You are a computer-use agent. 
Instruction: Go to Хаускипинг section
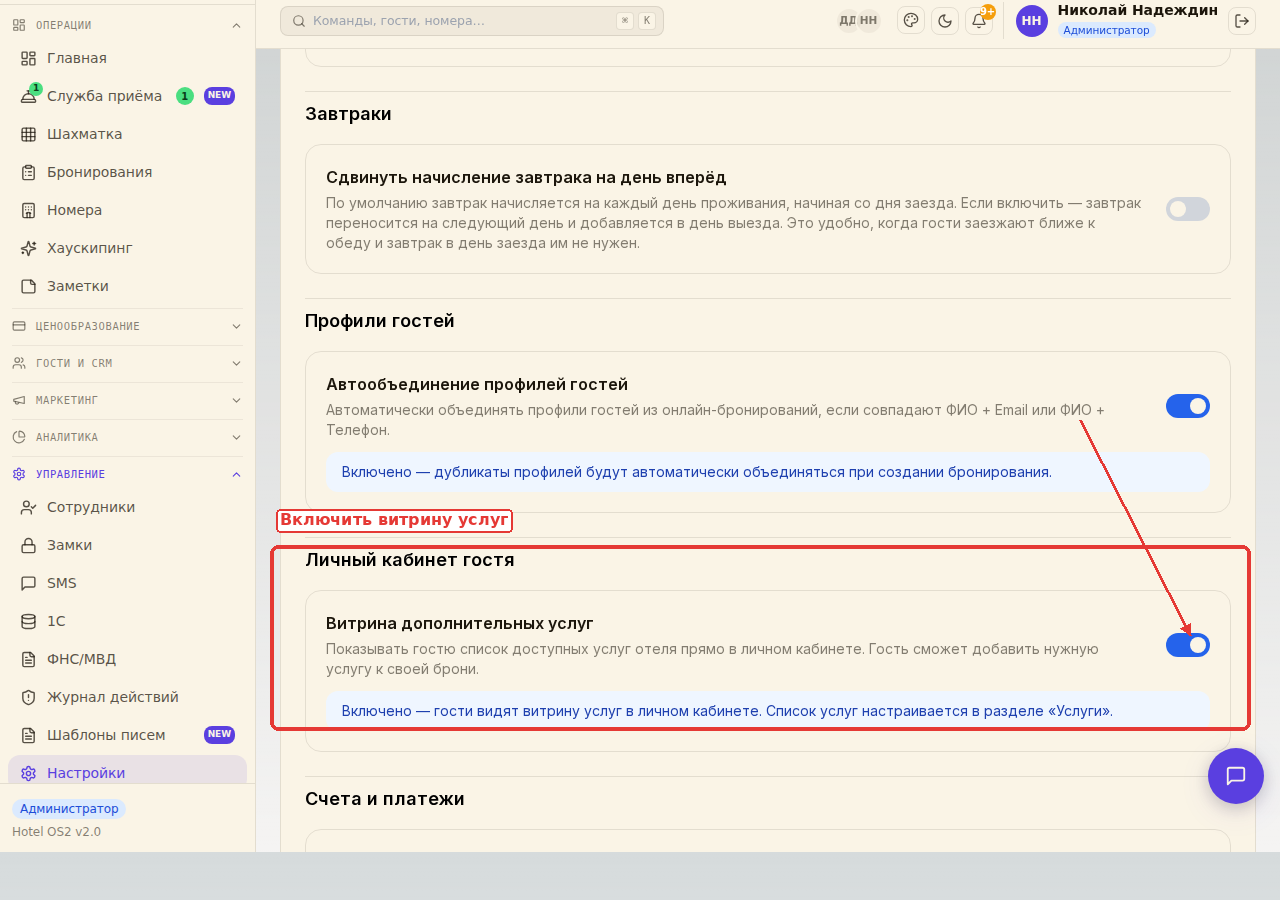click(x=127, y=248)
